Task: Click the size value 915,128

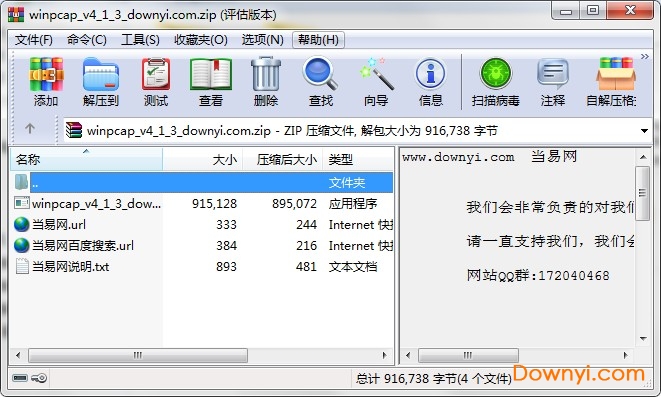Action: [x=215, y=204]
